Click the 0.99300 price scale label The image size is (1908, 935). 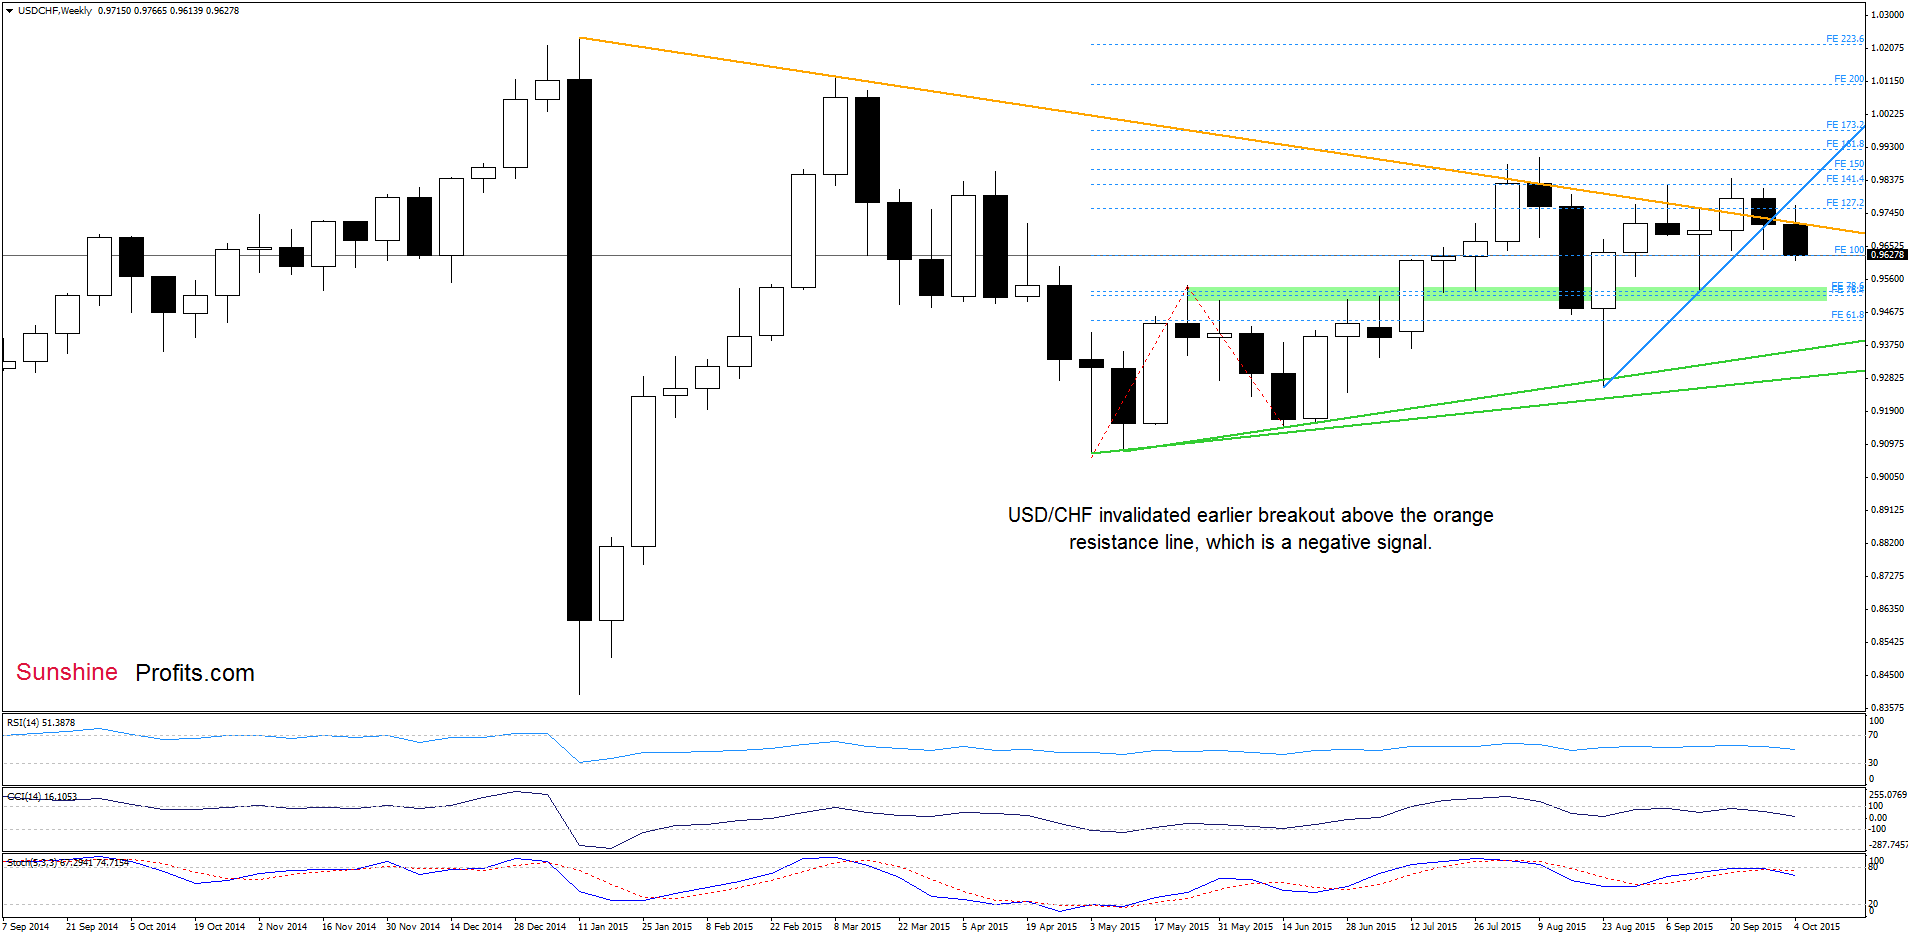pyautogui.click(x=1887, y=147)
